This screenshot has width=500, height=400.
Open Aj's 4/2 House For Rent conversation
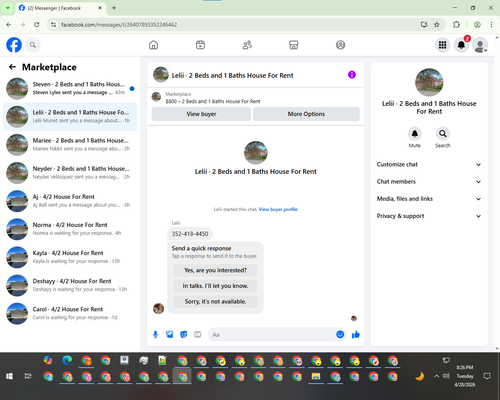click(70, 201)
